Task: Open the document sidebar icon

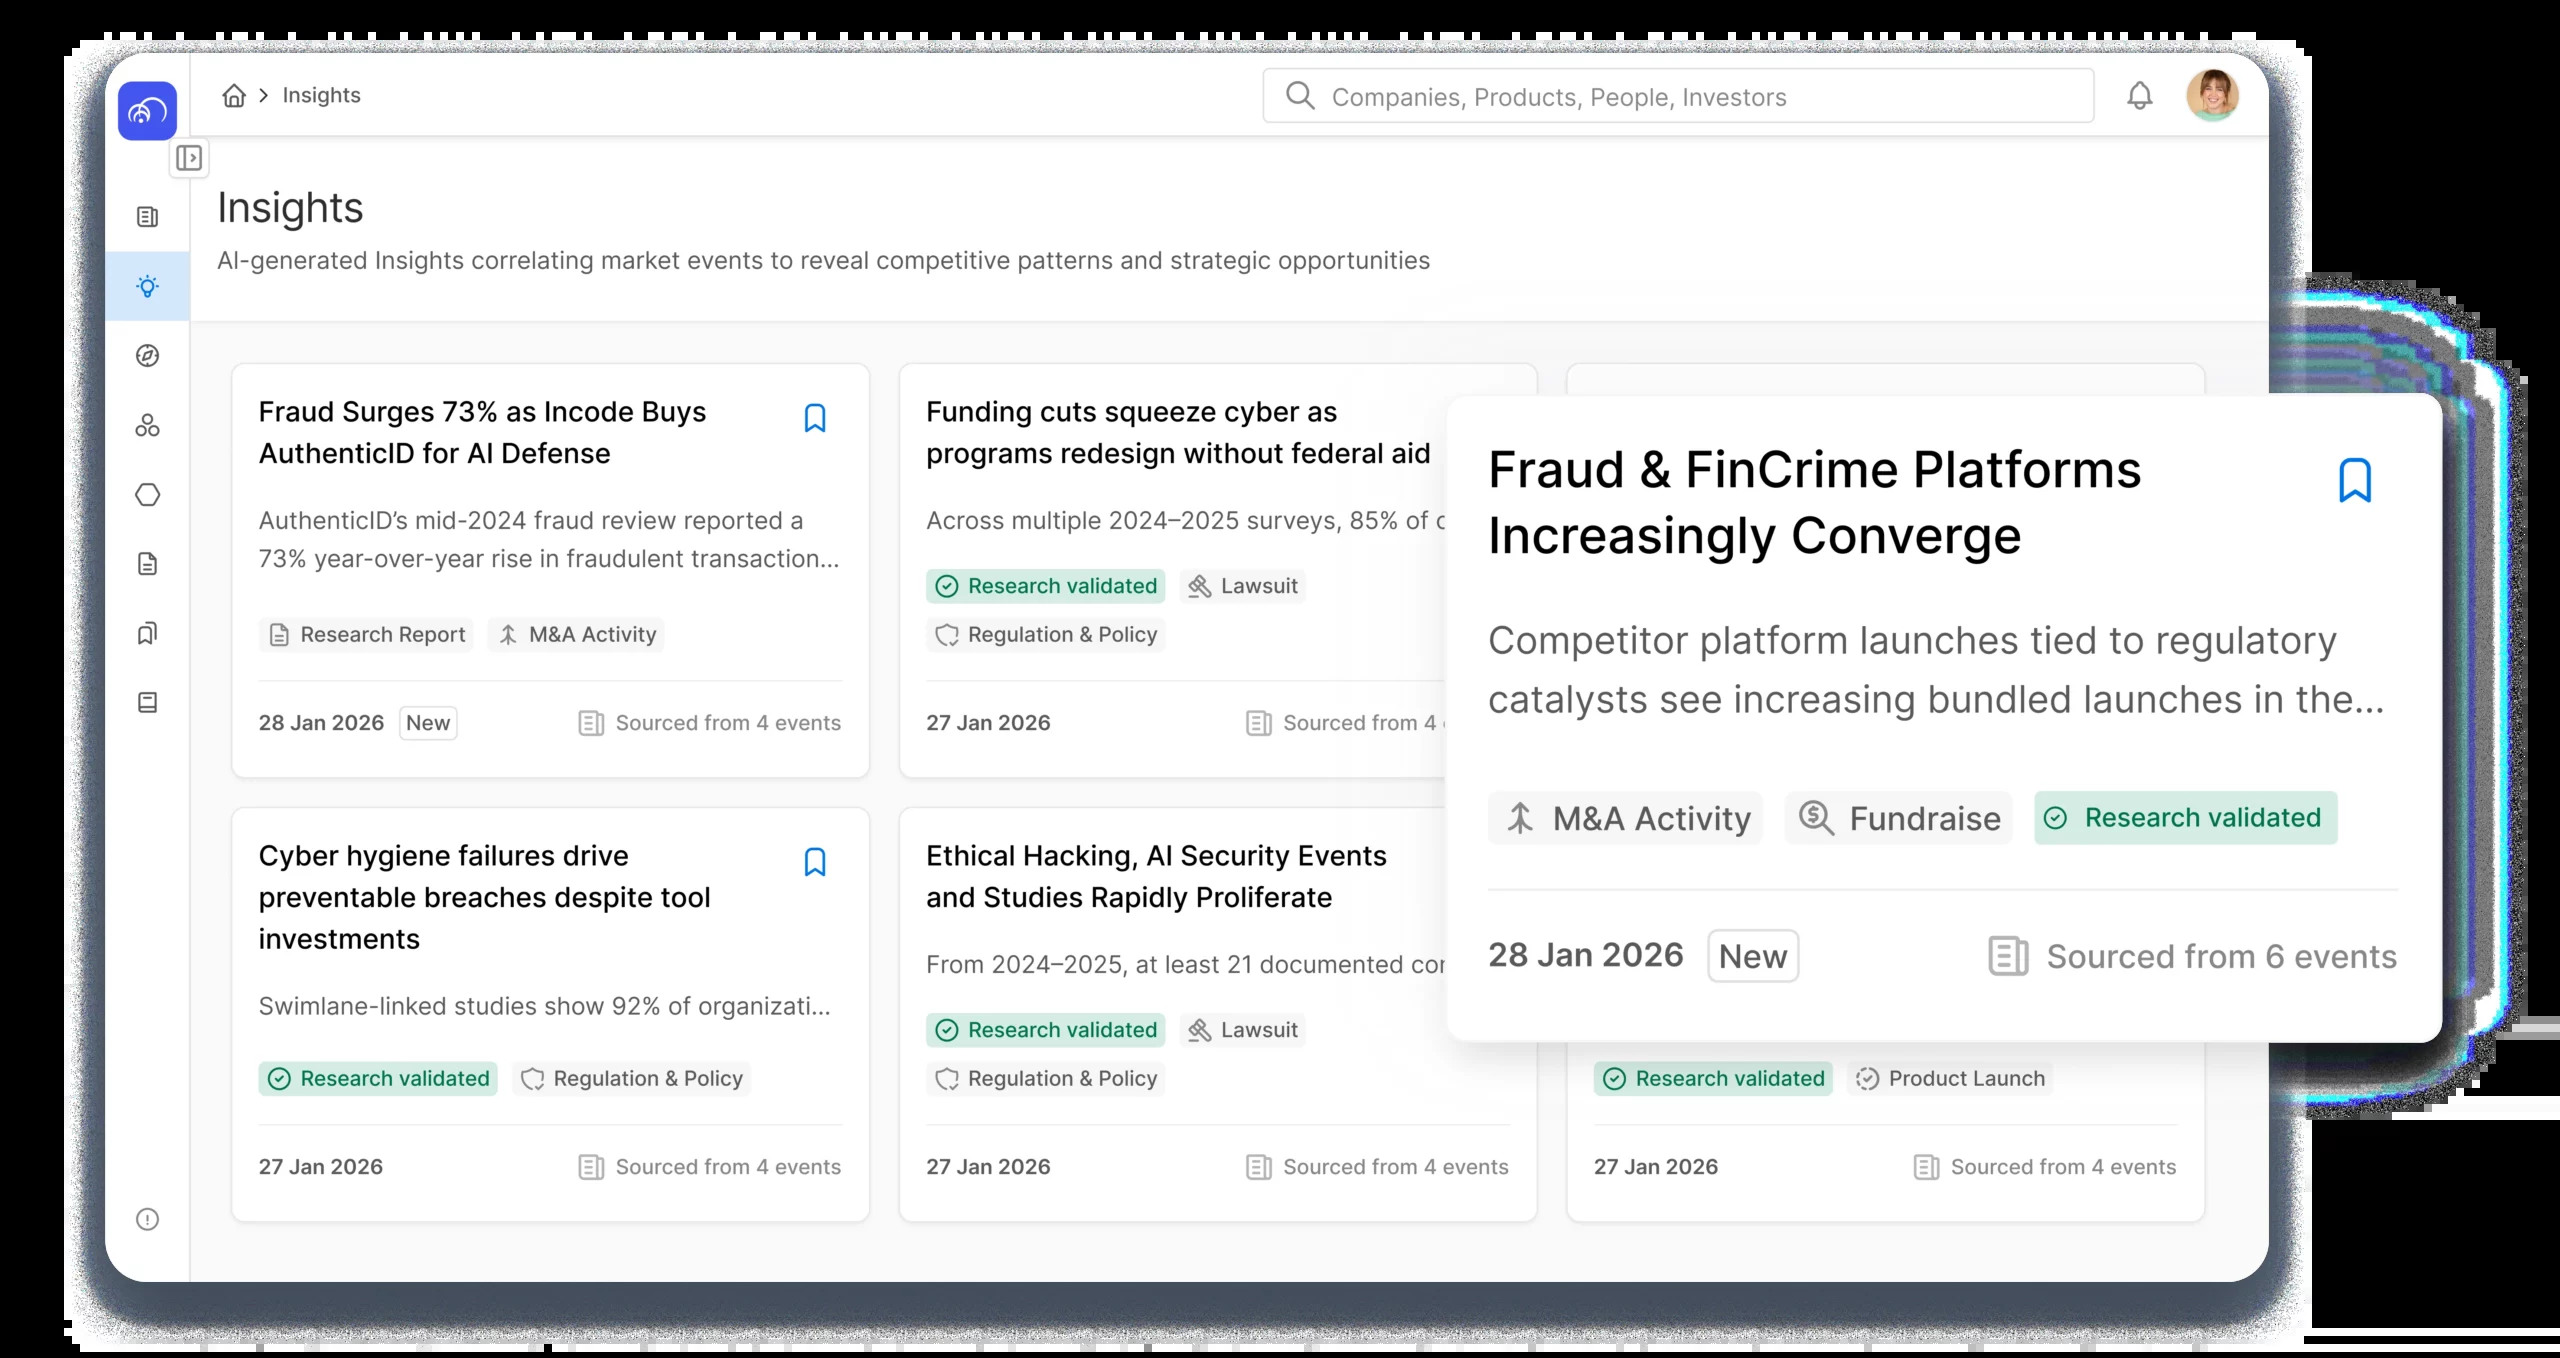Action: tap(148, 564)
